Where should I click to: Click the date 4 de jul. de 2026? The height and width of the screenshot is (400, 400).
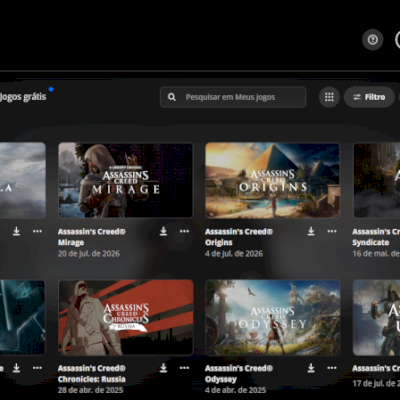(234, 254)
